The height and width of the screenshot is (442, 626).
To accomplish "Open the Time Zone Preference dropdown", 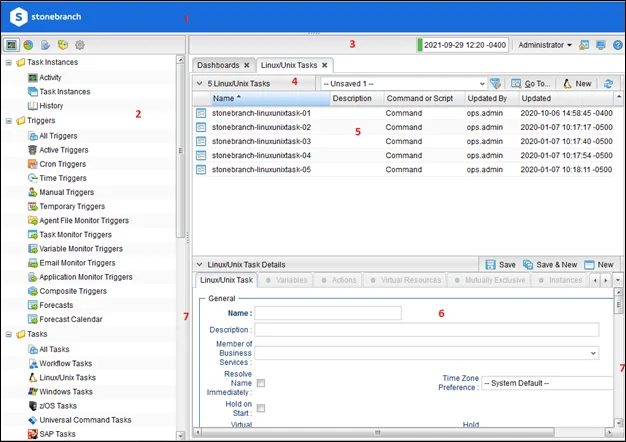I will pos(547,383).
